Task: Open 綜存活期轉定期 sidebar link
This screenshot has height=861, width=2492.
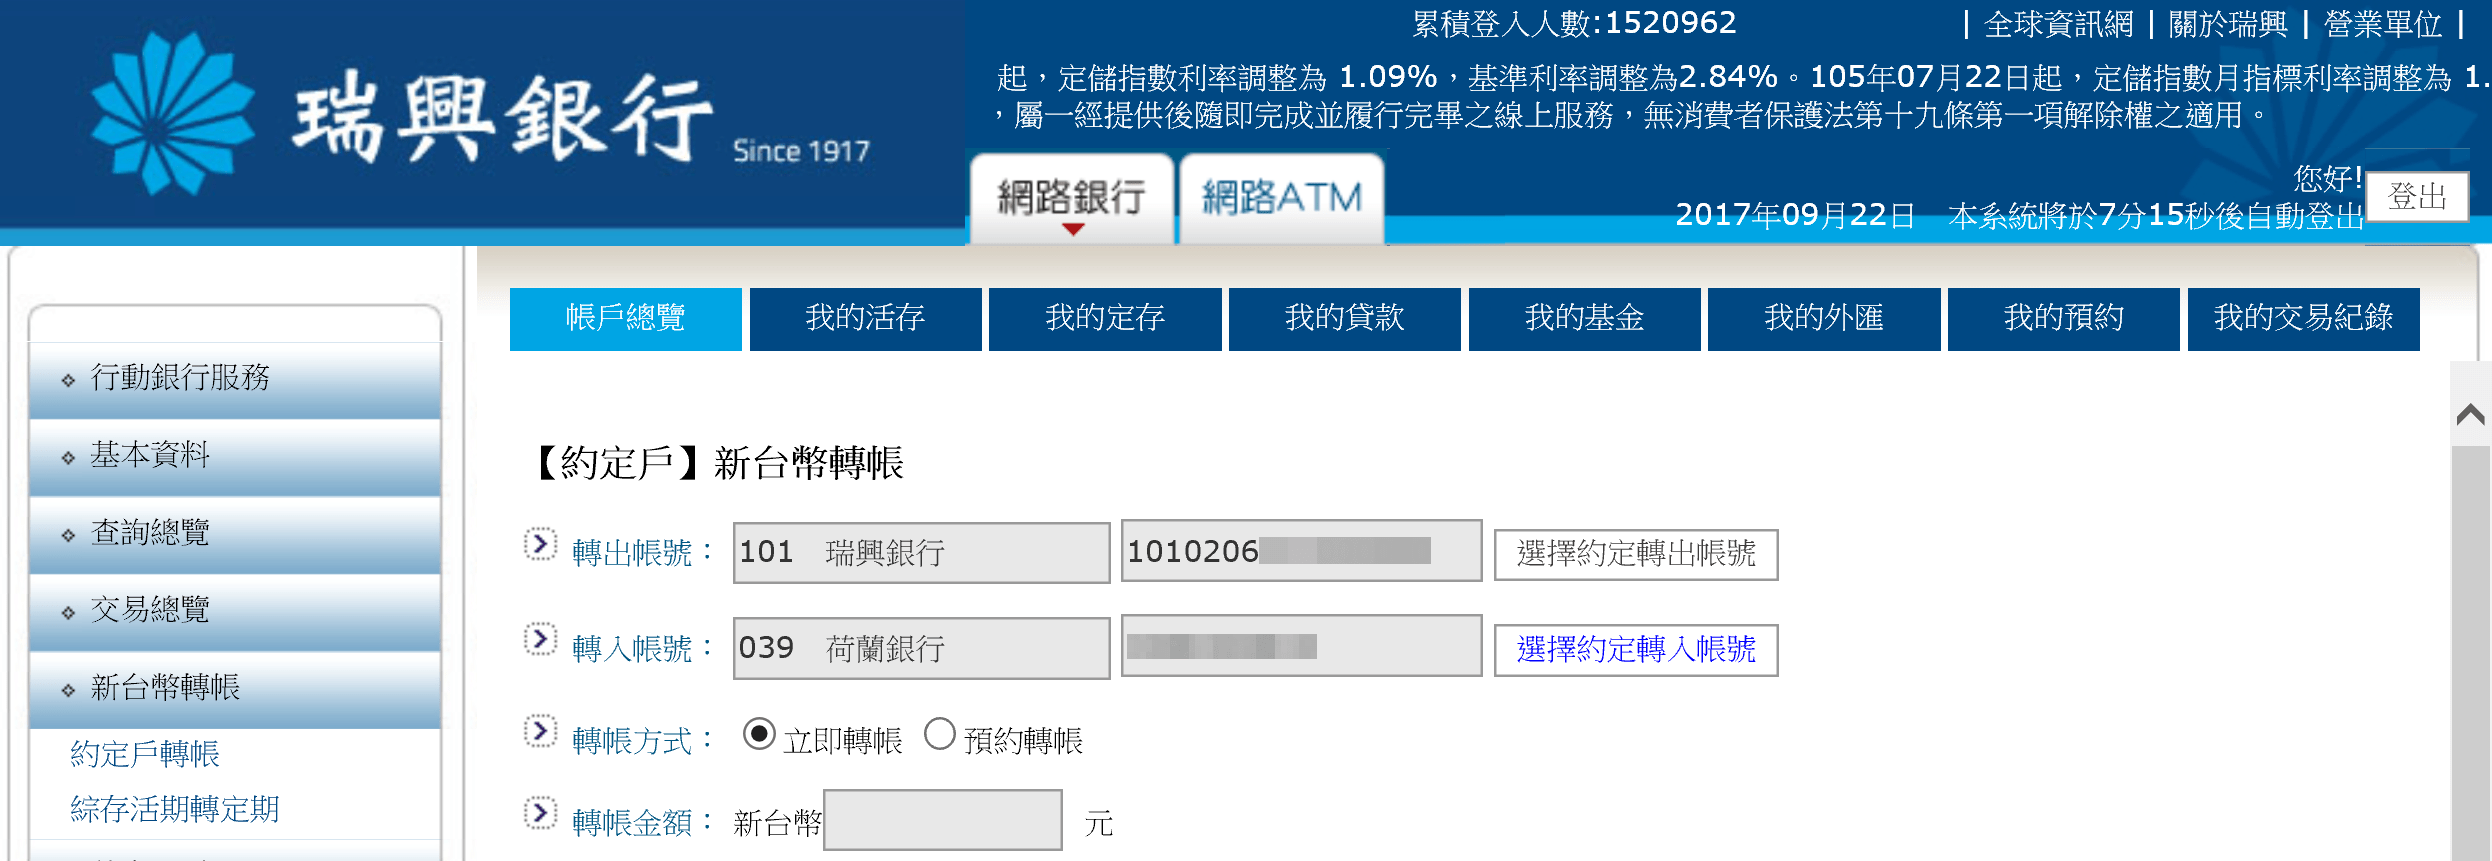Action: (175, 809)
